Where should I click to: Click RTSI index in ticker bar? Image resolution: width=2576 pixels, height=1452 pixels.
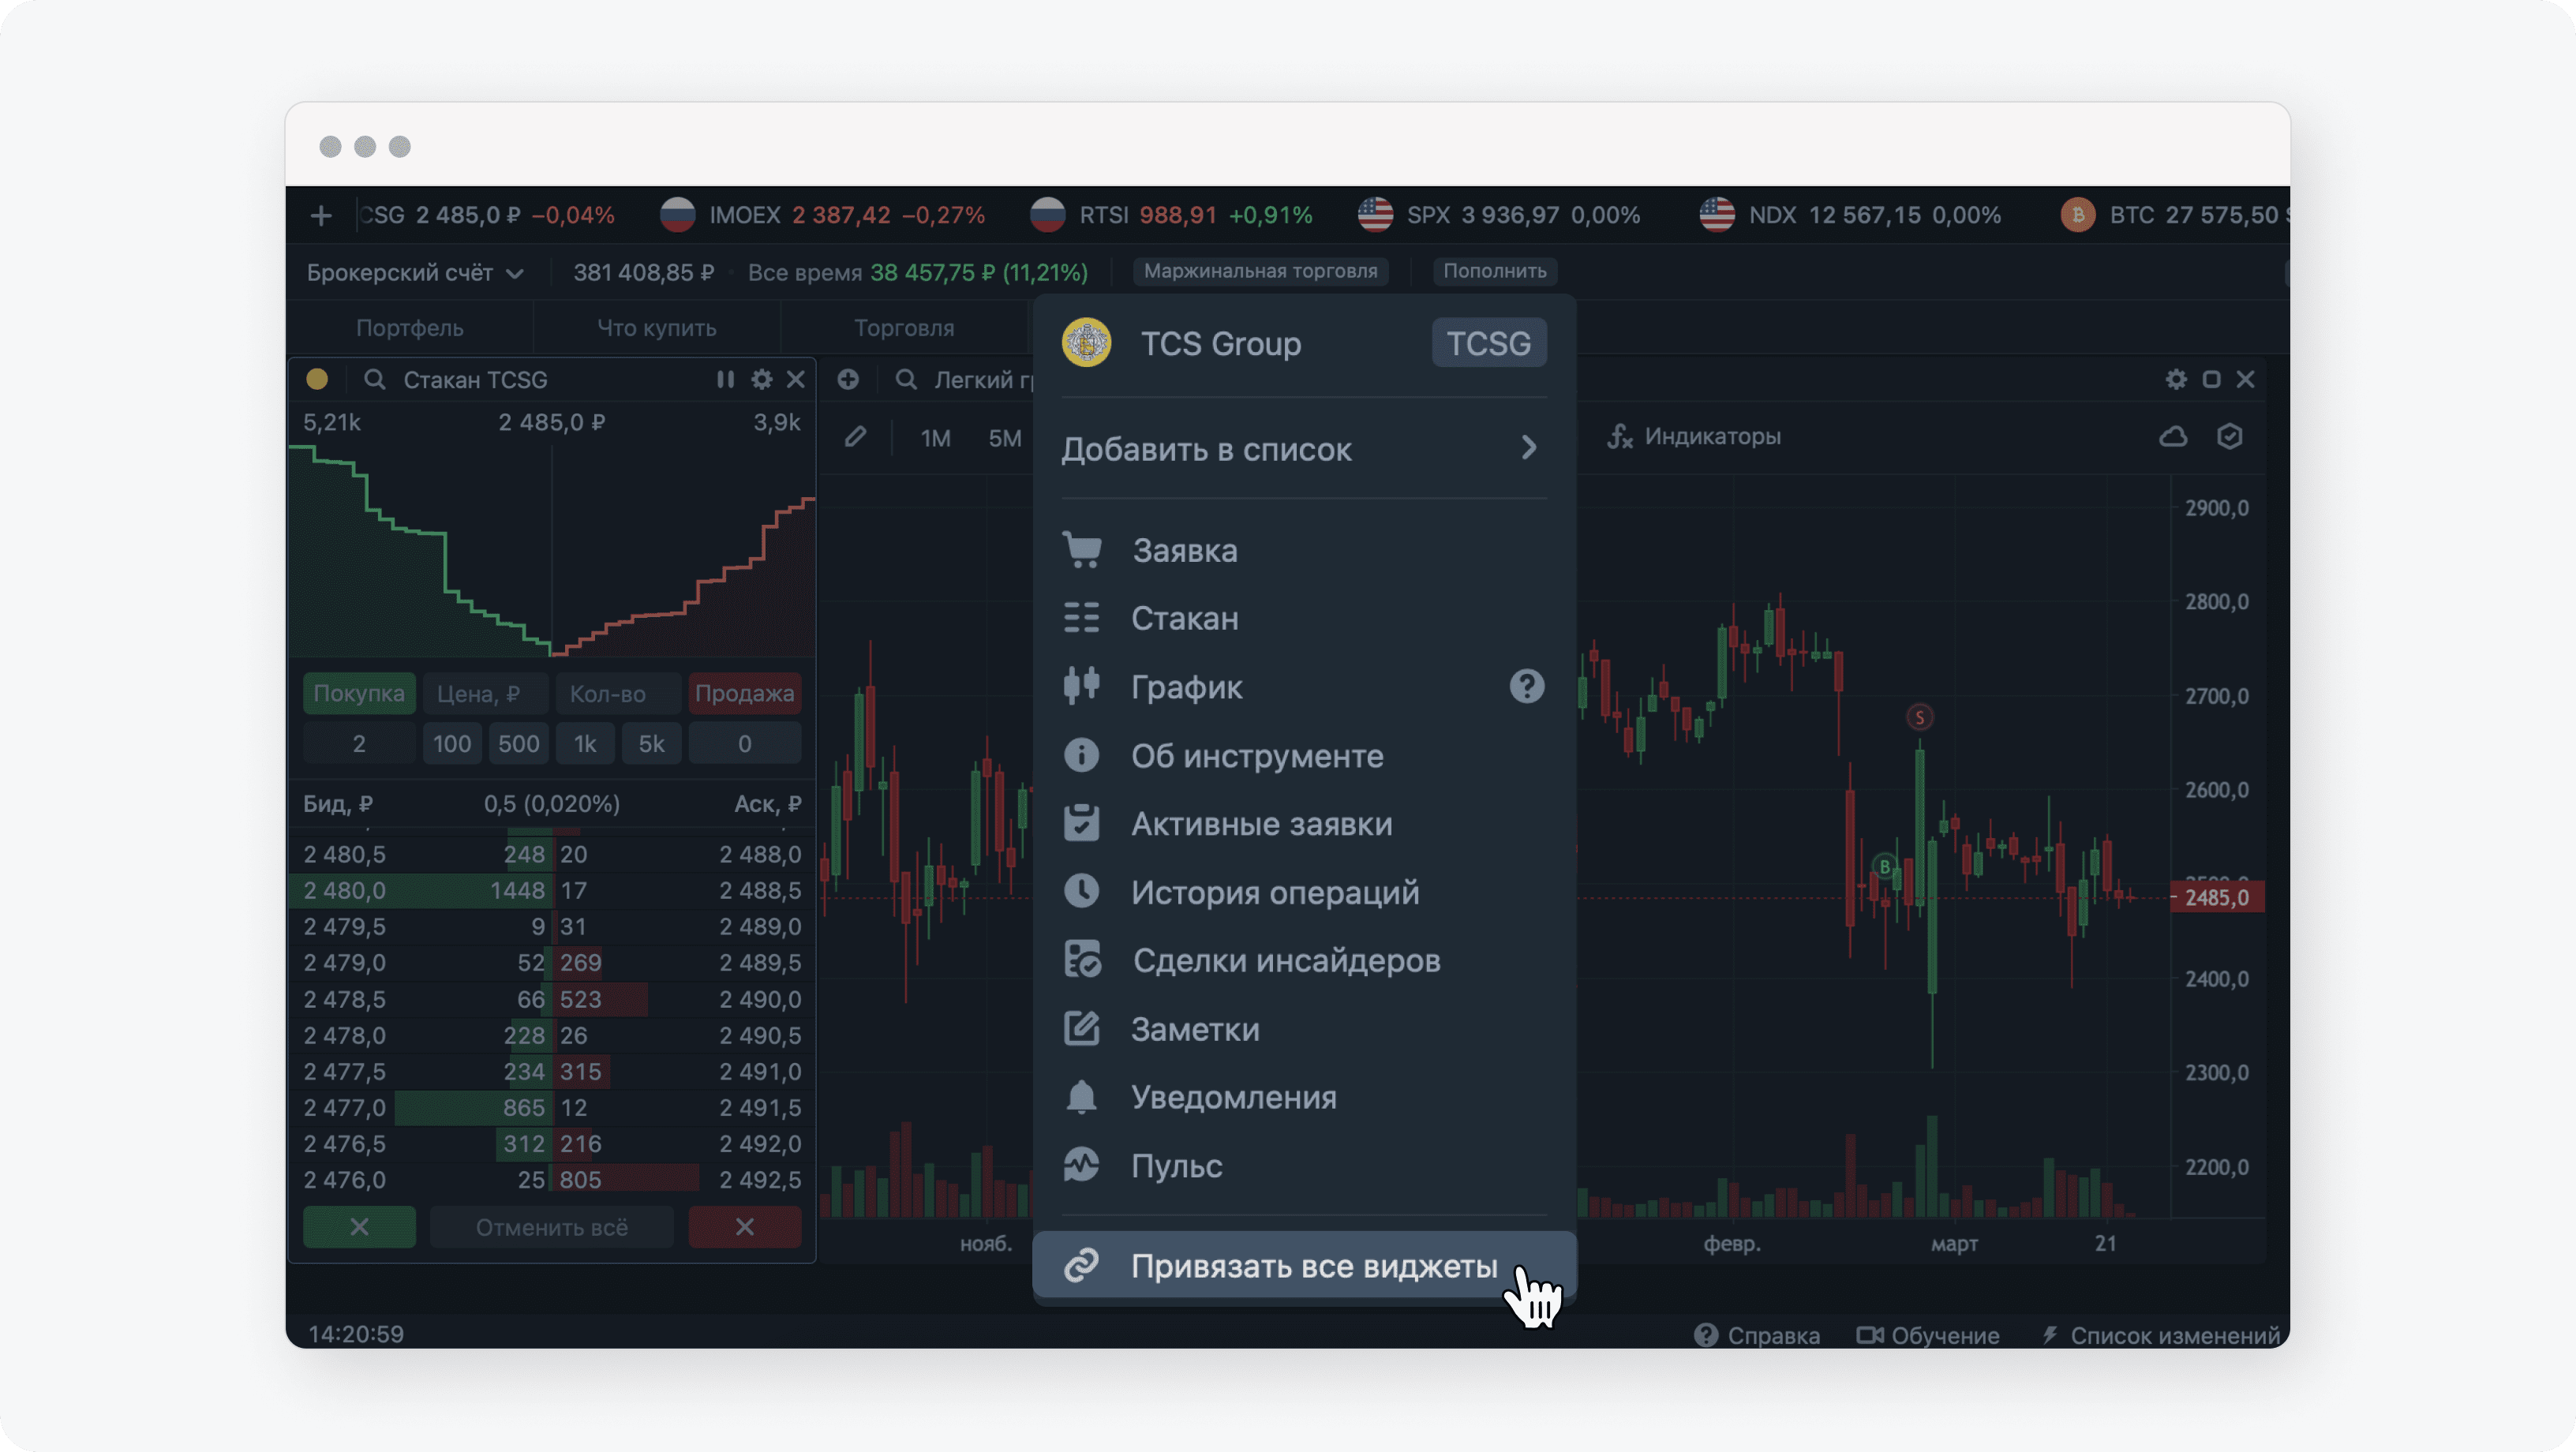click(1171, 215)
